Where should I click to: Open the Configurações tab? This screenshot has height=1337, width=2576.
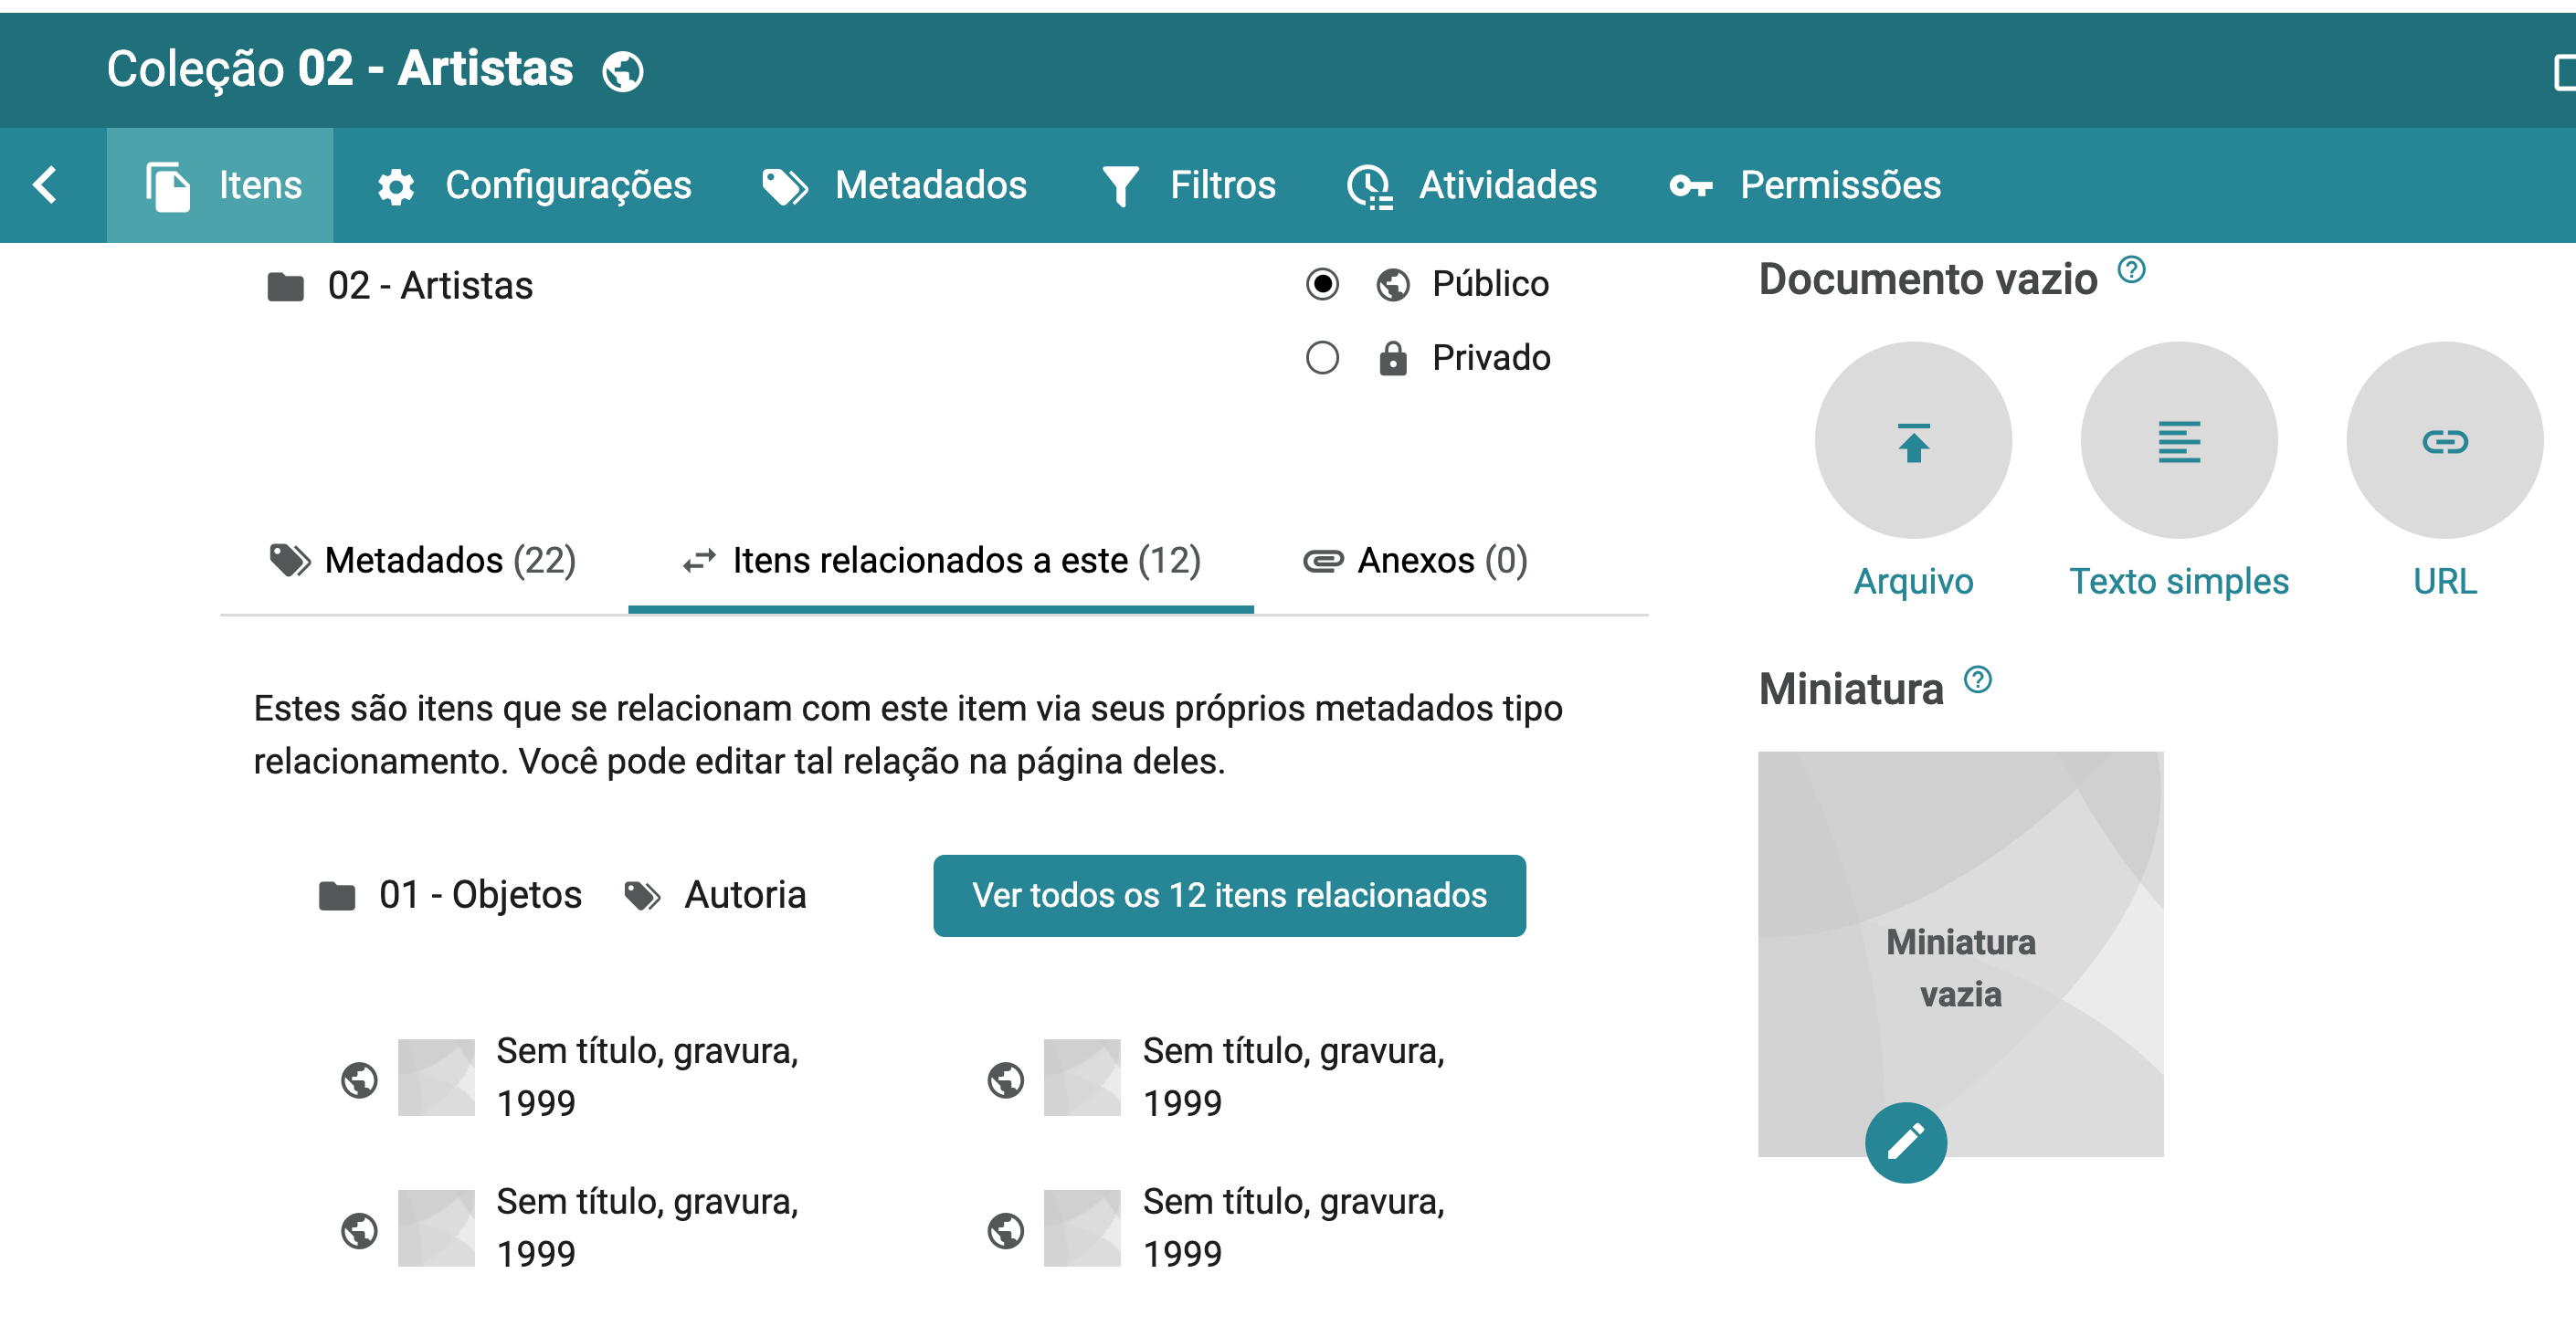pos(534,185)
